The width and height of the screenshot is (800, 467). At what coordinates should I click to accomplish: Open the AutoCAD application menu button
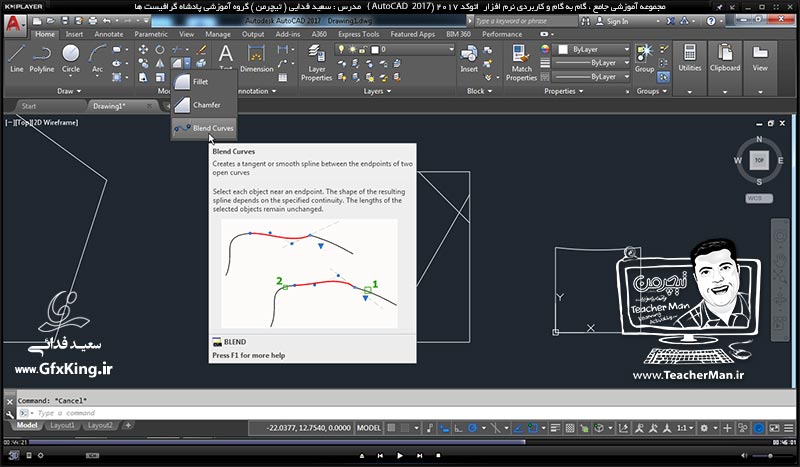point(14,24)
